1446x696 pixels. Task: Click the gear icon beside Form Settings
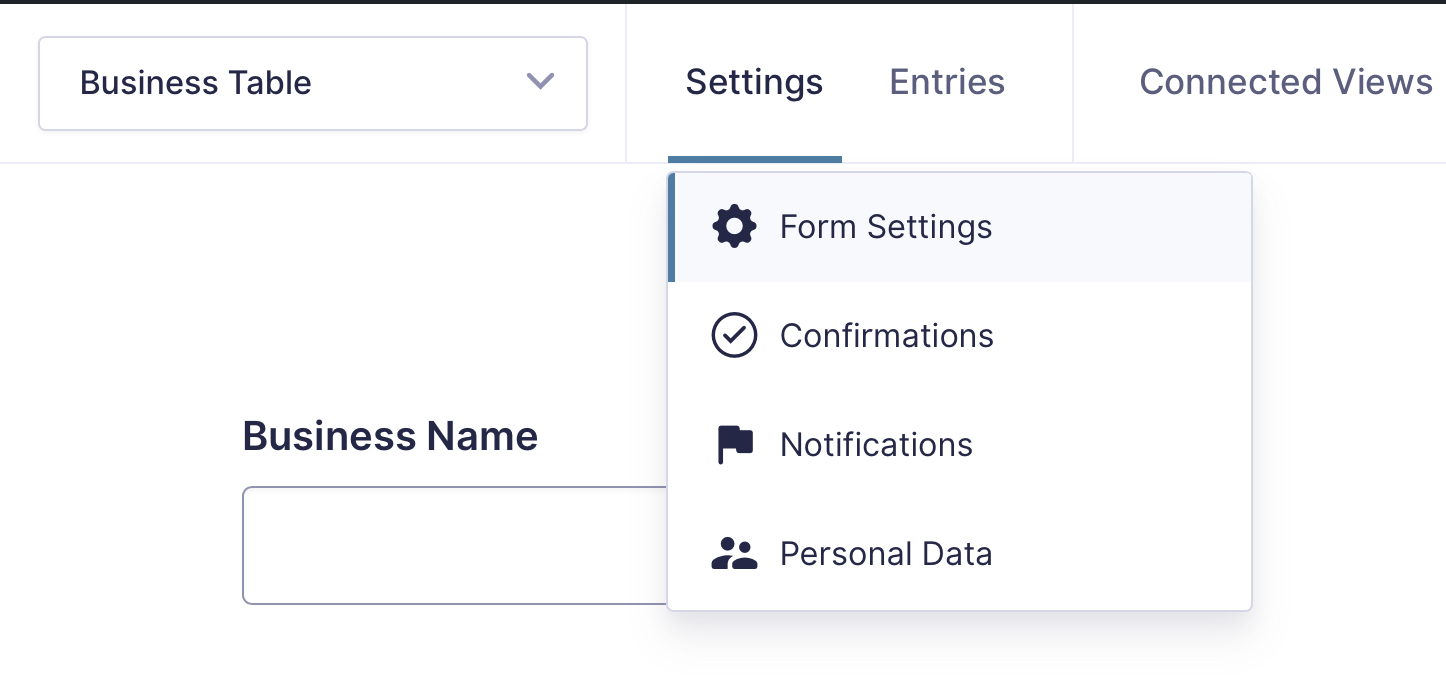734,227
